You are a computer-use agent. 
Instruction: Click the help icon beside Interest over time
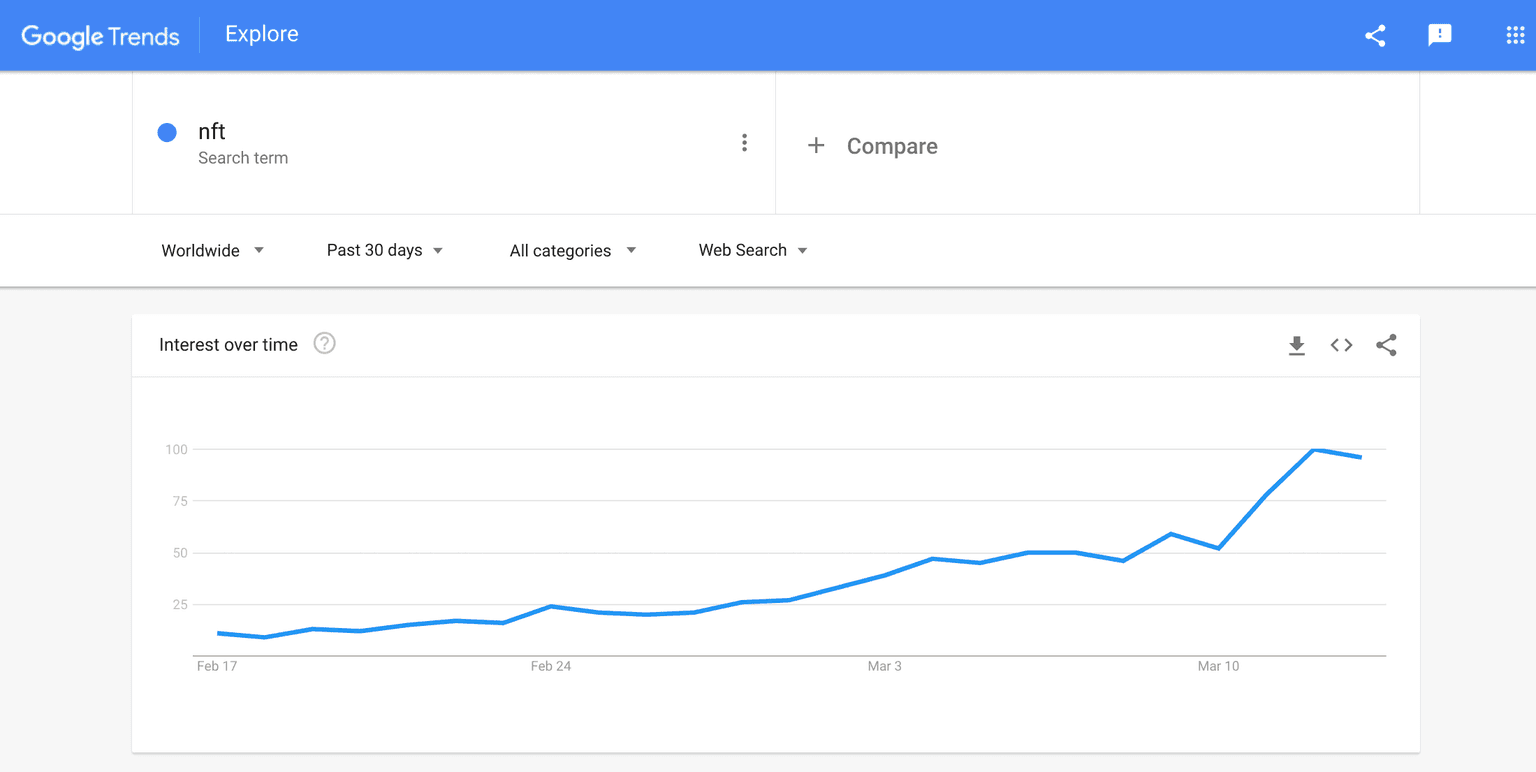coord(324,344)
